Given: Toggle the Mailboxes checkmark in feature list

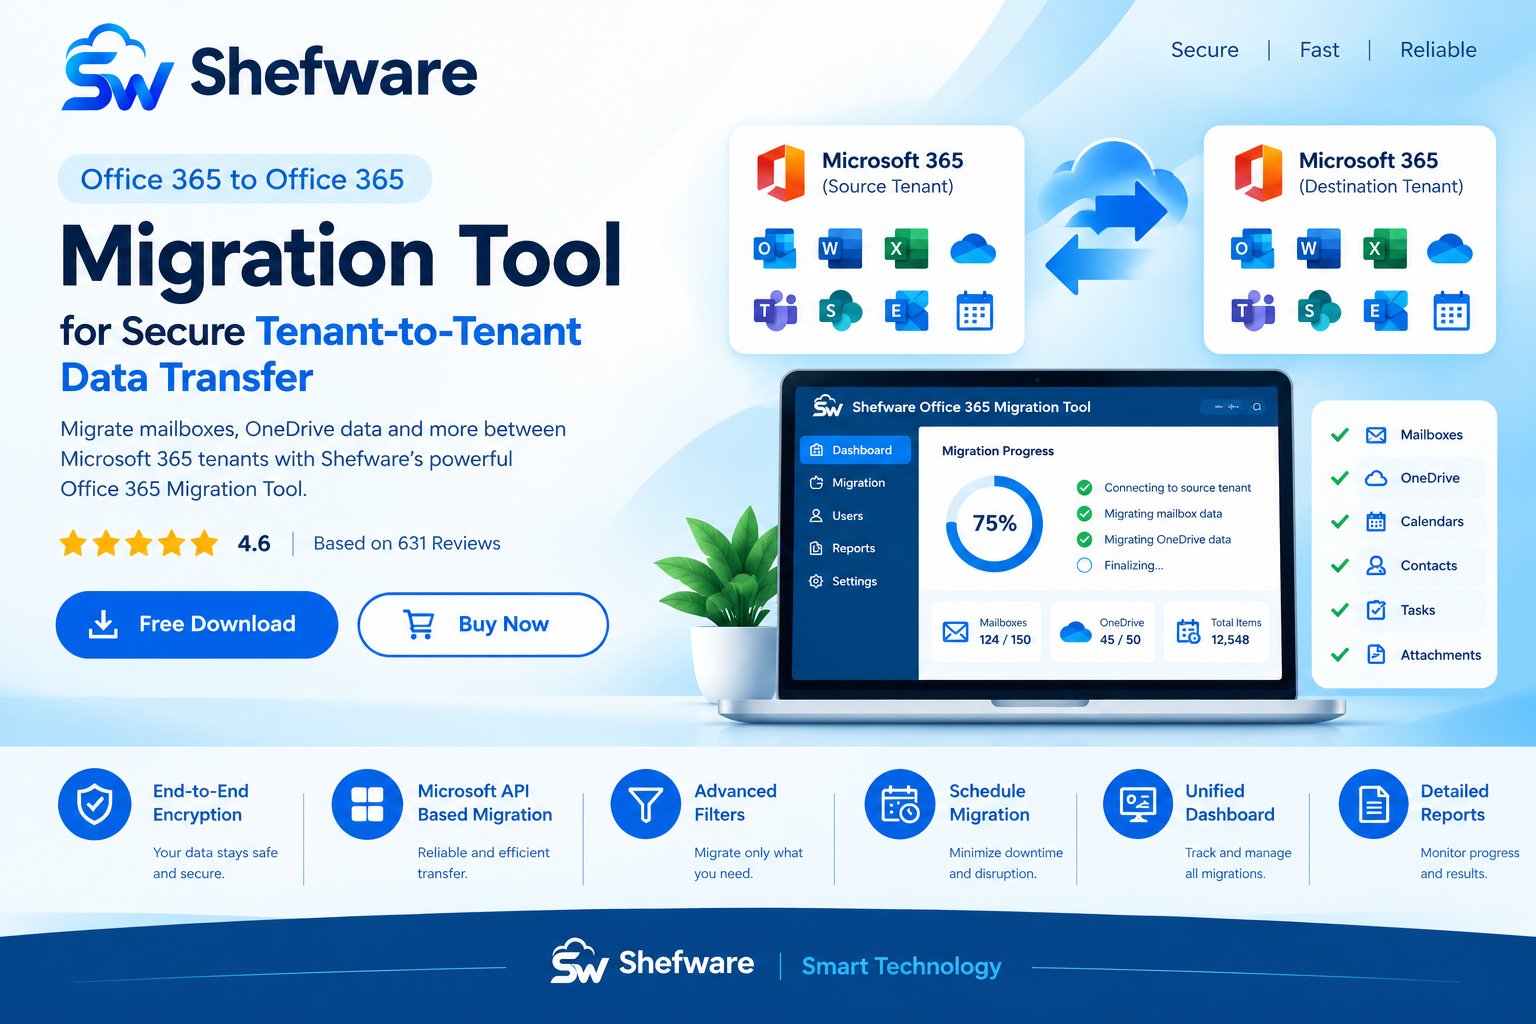Looking at the screenshot, I should (1340, 435).
